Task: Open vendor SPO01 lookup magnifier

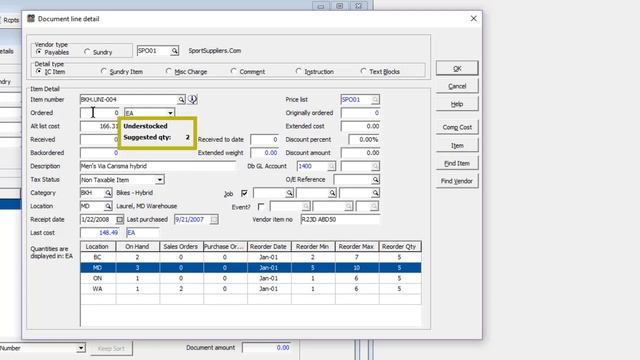Action: pos(174,51)
